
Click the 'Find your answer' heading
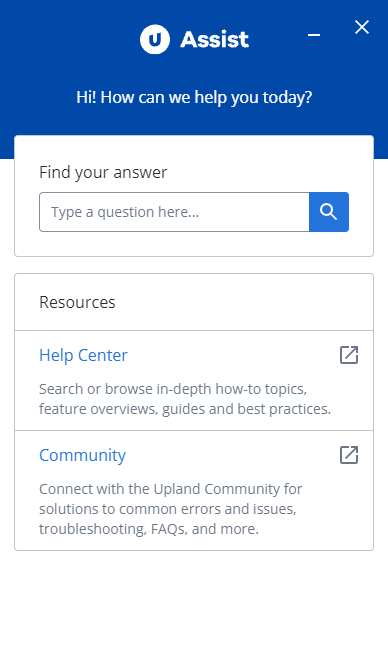pos(103,172)
